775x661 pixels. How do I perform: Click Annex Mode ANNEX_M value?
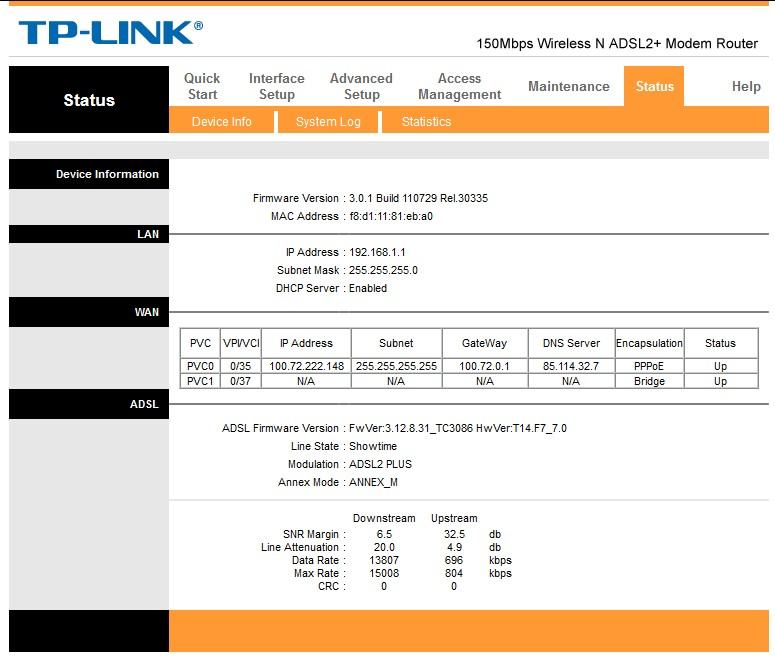(x=373, y=483)
